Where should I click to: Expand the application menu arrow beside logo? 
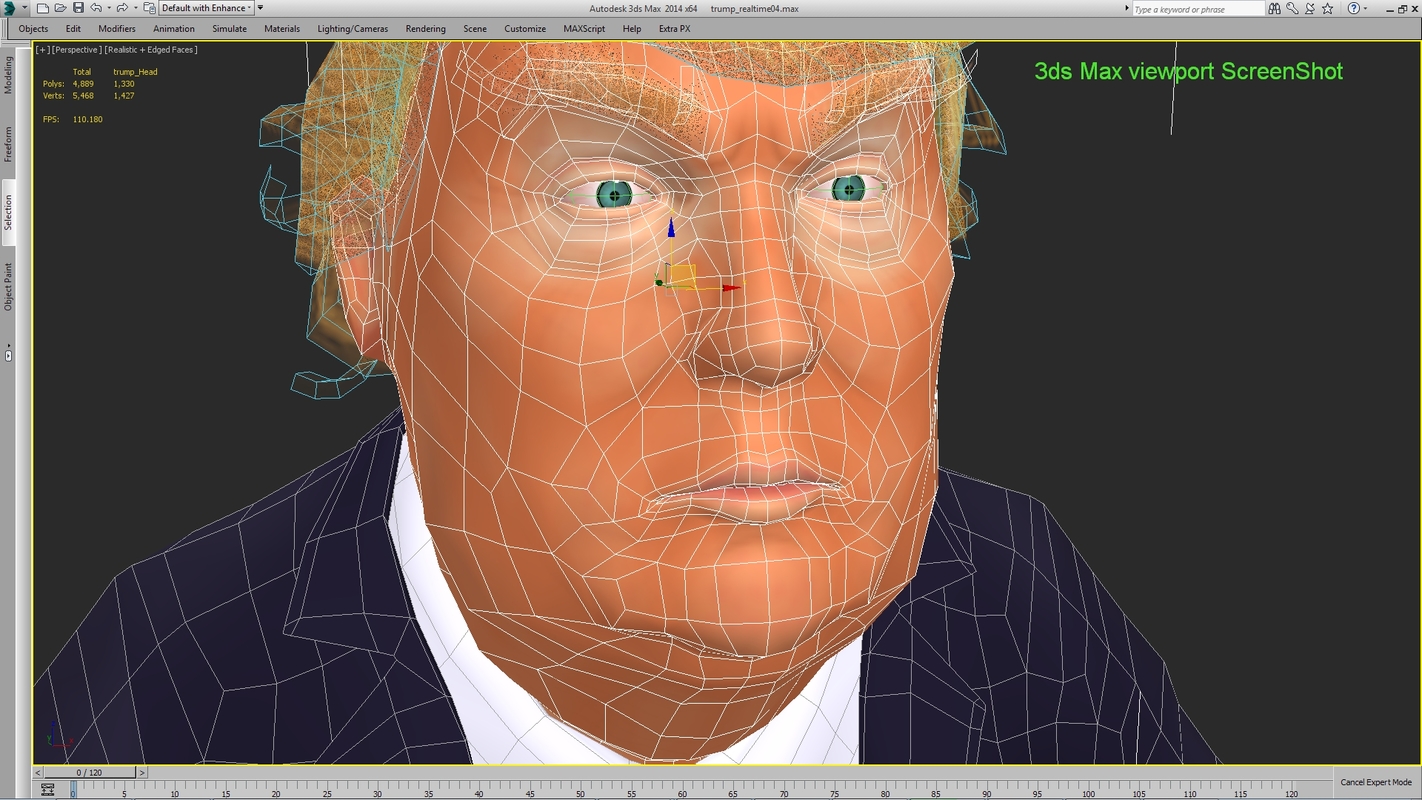[x=25, y=8]
